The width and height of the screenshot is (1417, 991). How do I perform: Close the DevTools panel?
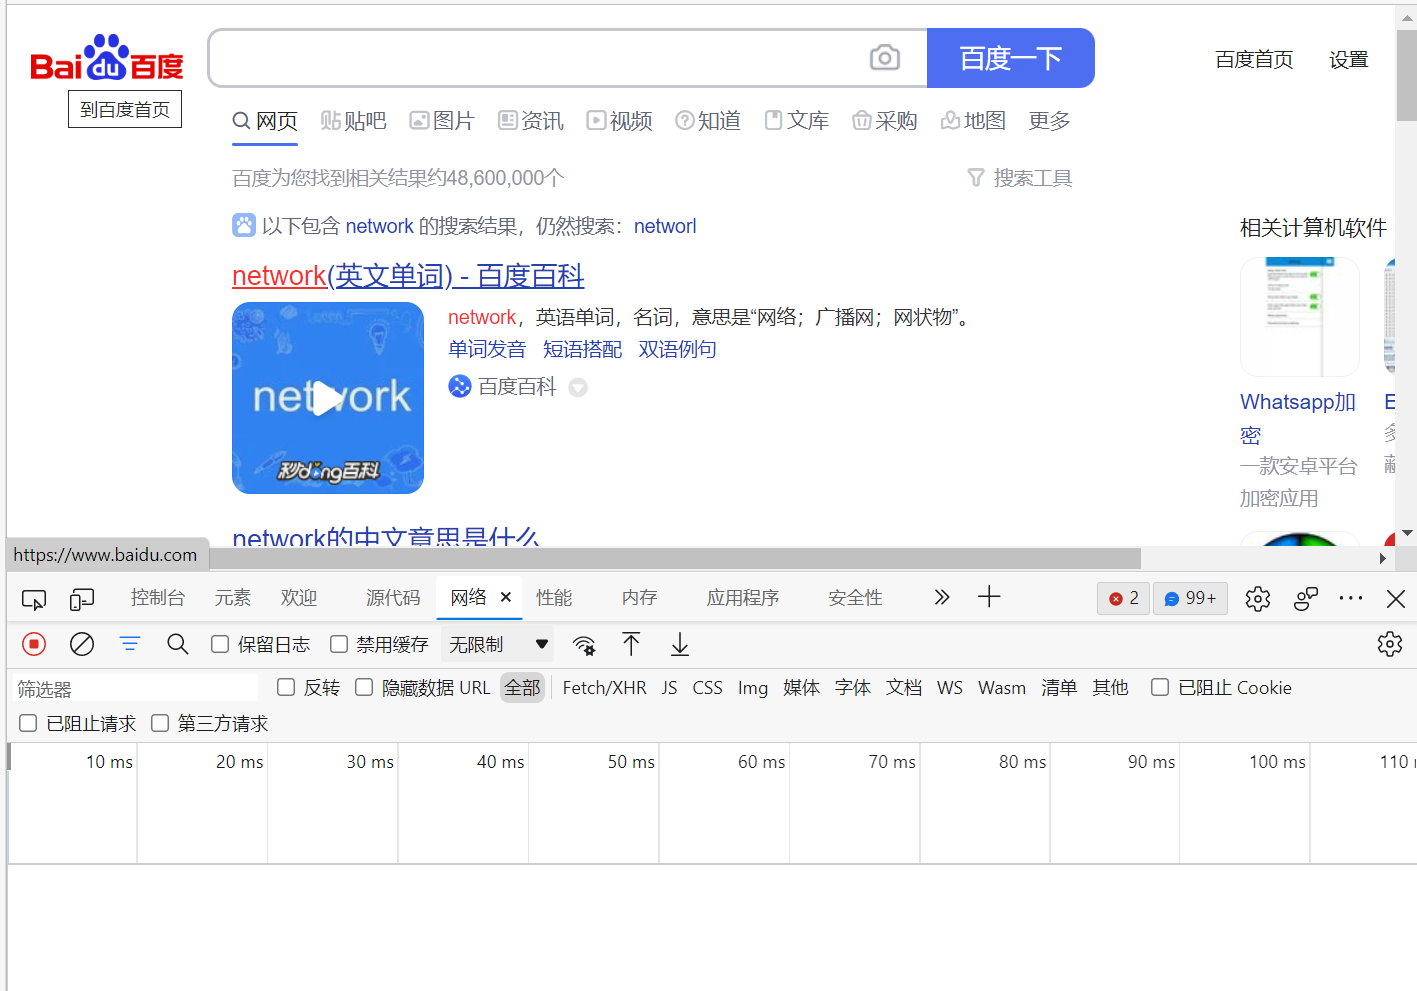pos(1396,599)
